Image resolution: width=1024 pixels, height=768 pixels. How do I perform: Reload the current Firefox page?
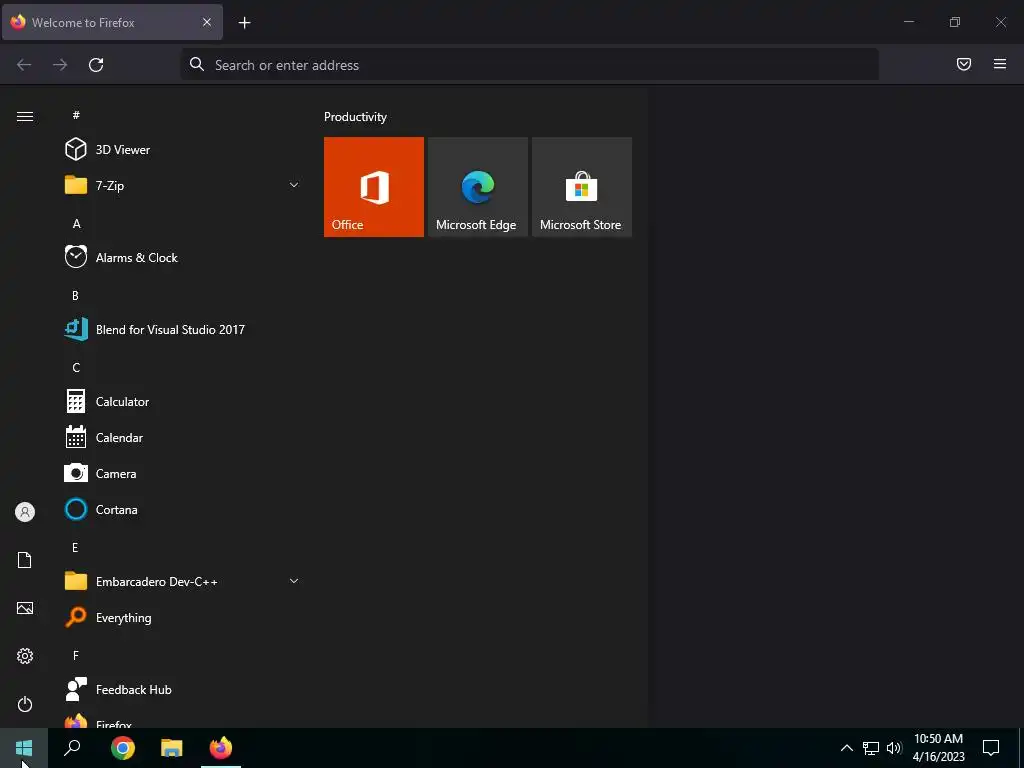coord(96,65)
